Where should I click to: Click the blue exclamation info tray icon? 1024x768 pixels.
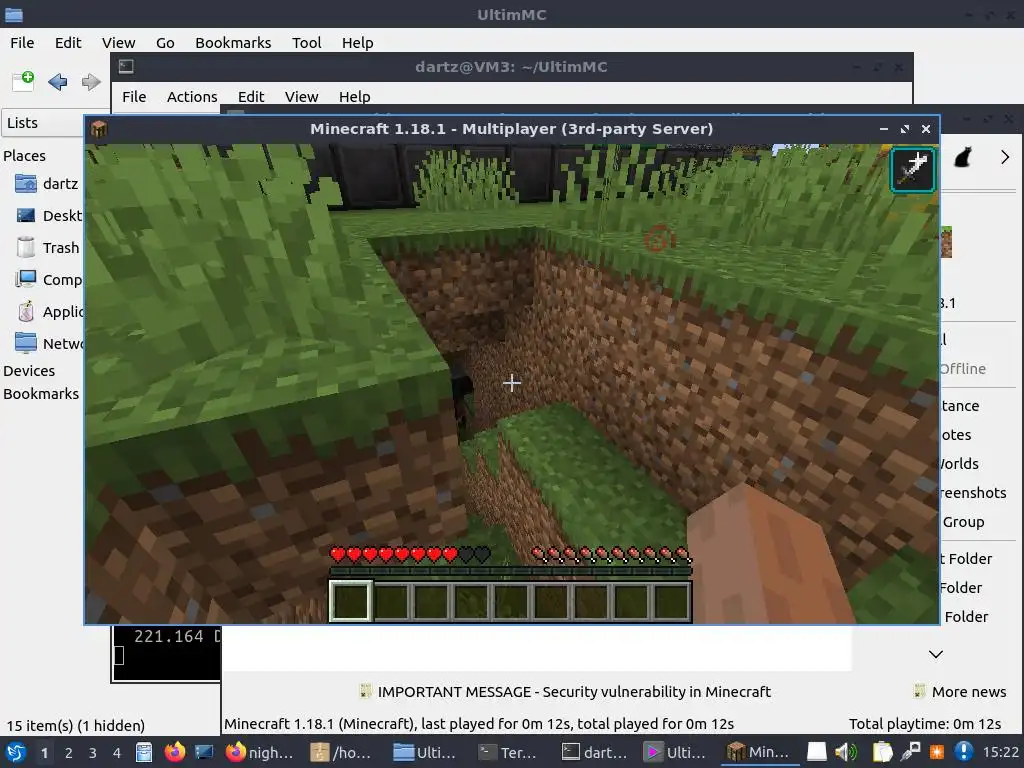click(x=963, y=752)
